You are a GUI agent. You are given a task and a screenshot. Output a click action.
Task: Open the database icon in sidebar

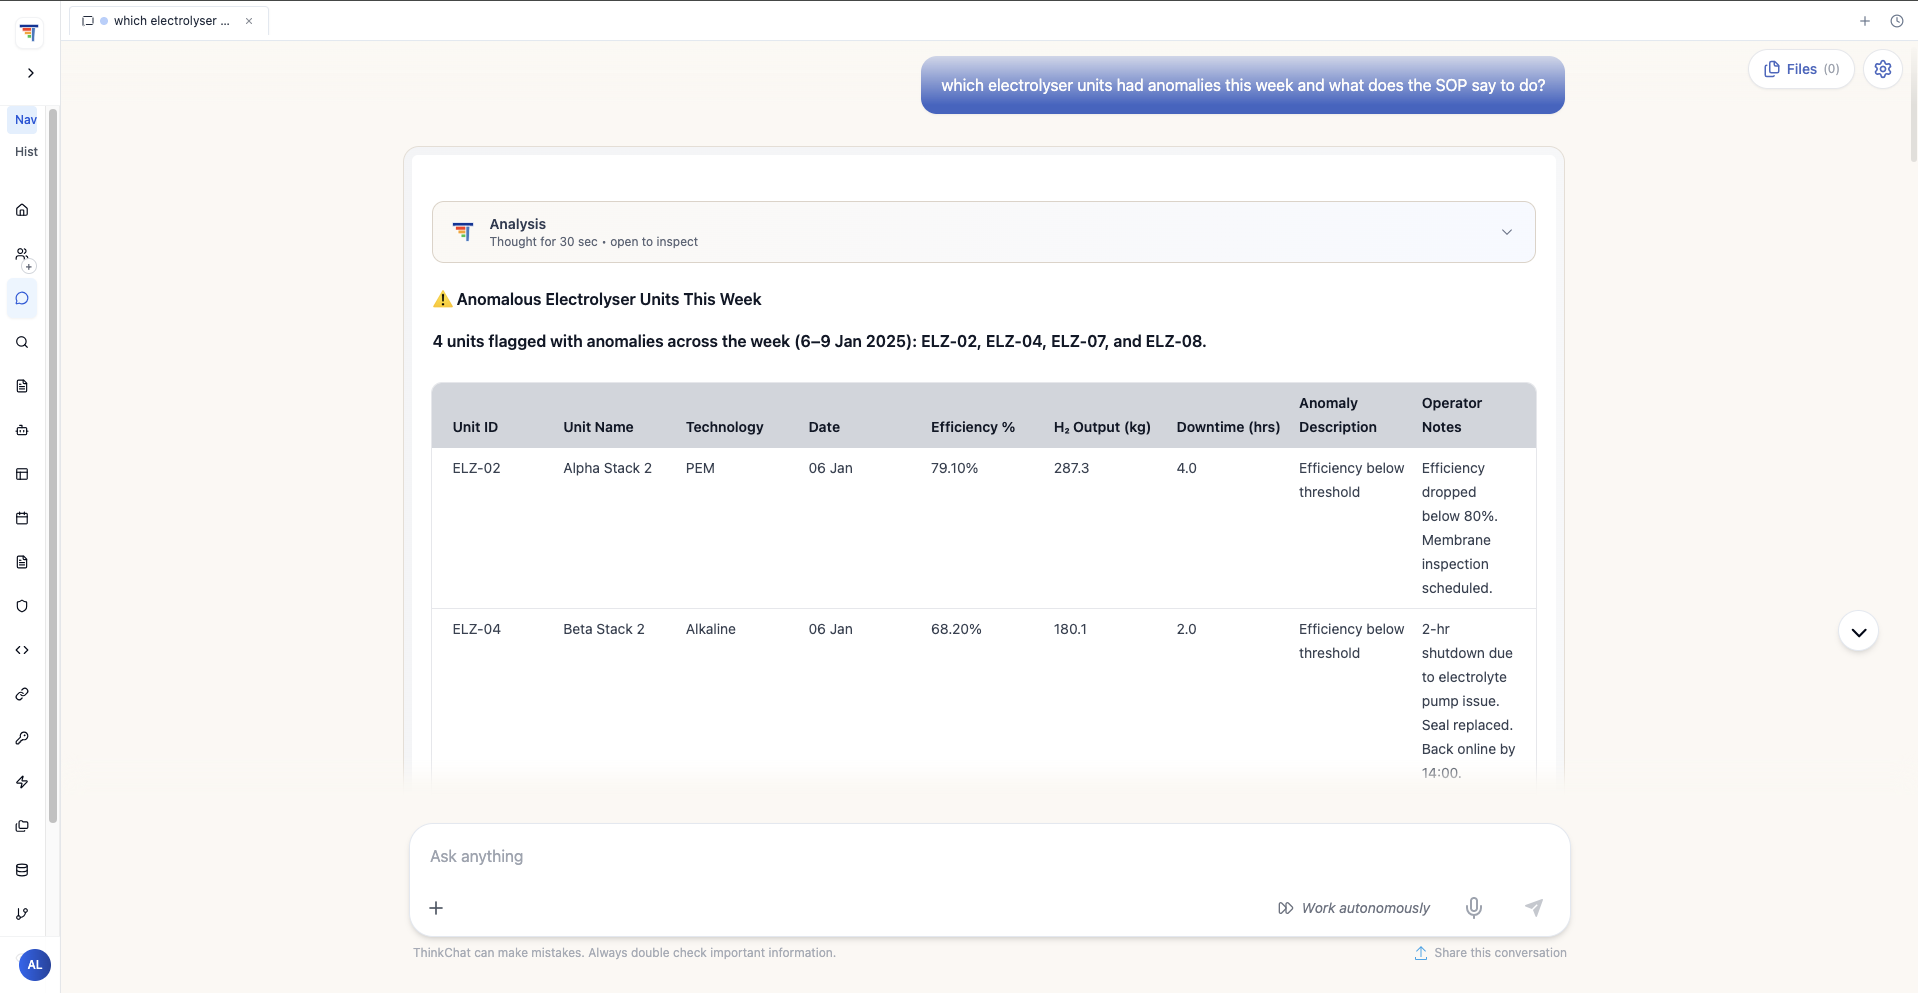pyautogui.click(x=22, y=870)
